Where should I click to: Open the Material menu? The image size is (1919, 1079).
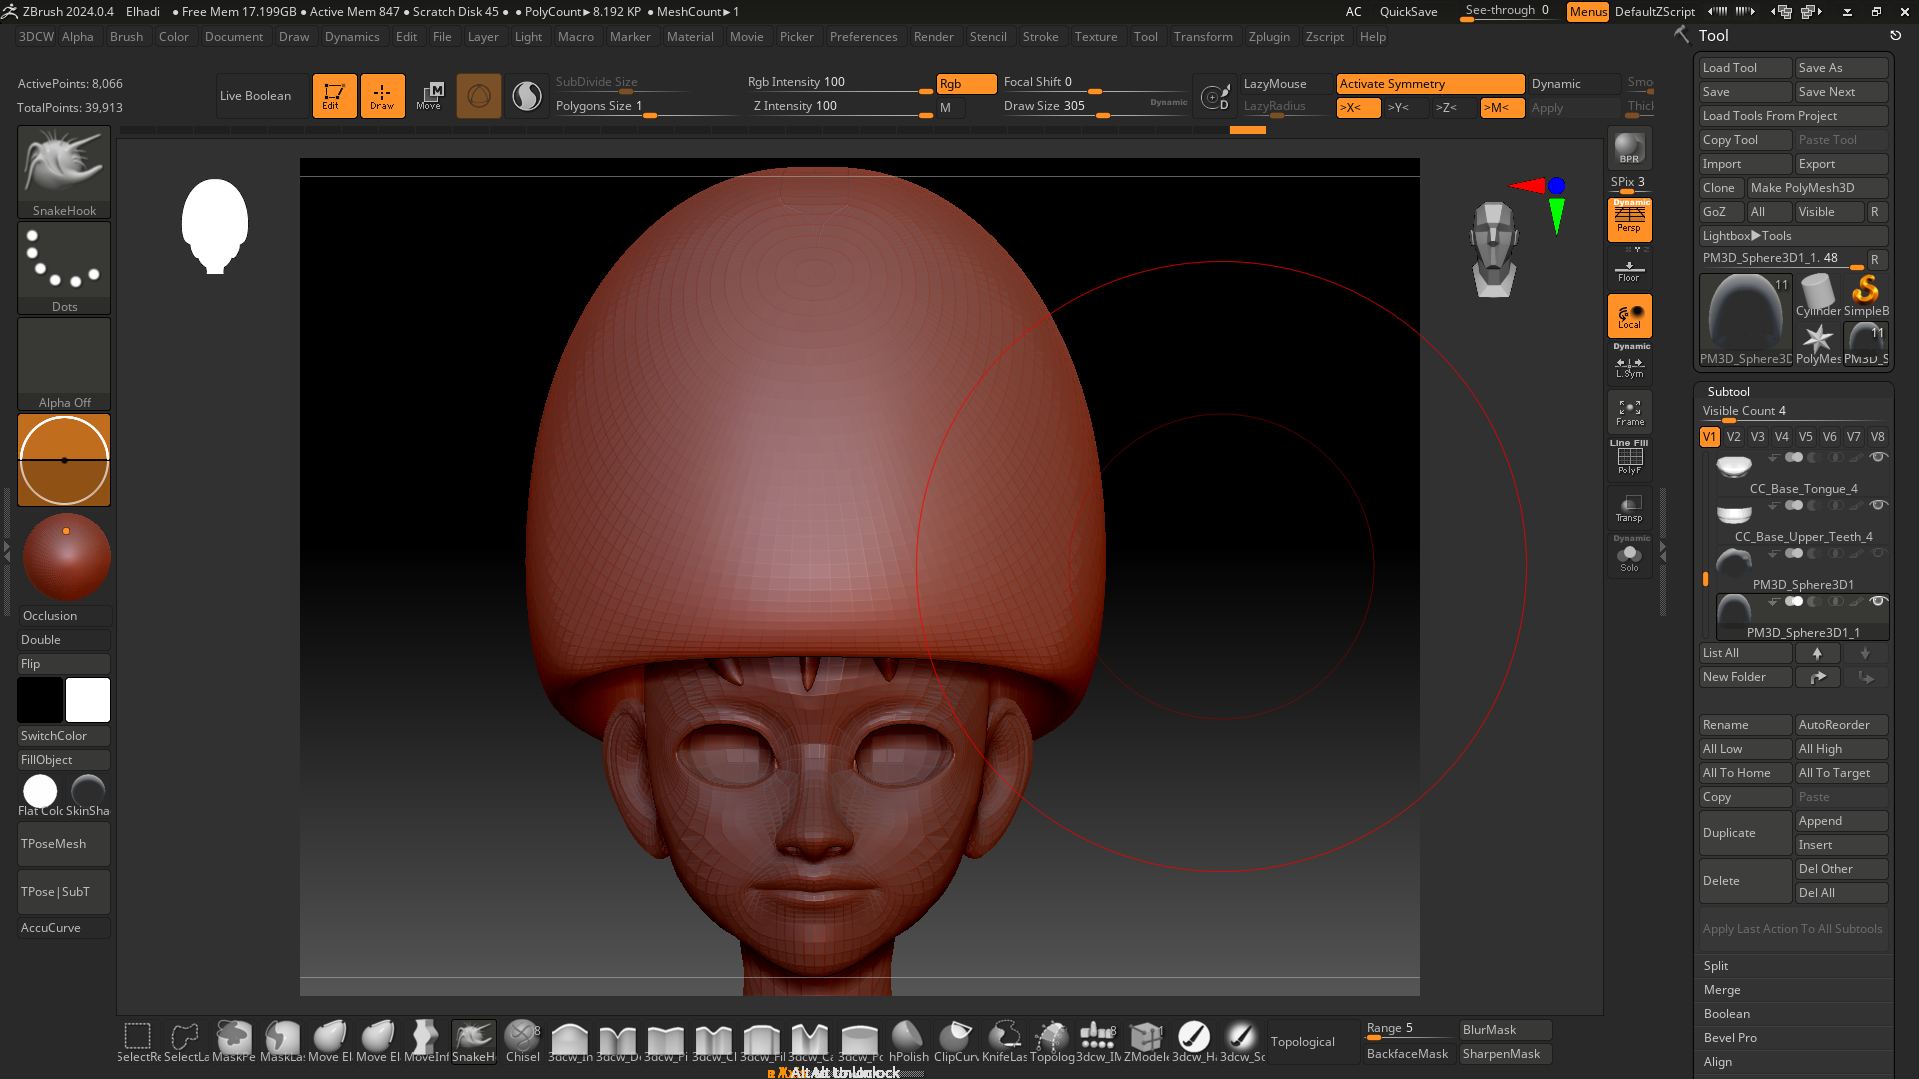pyautogui.click(x=690, y=37)
